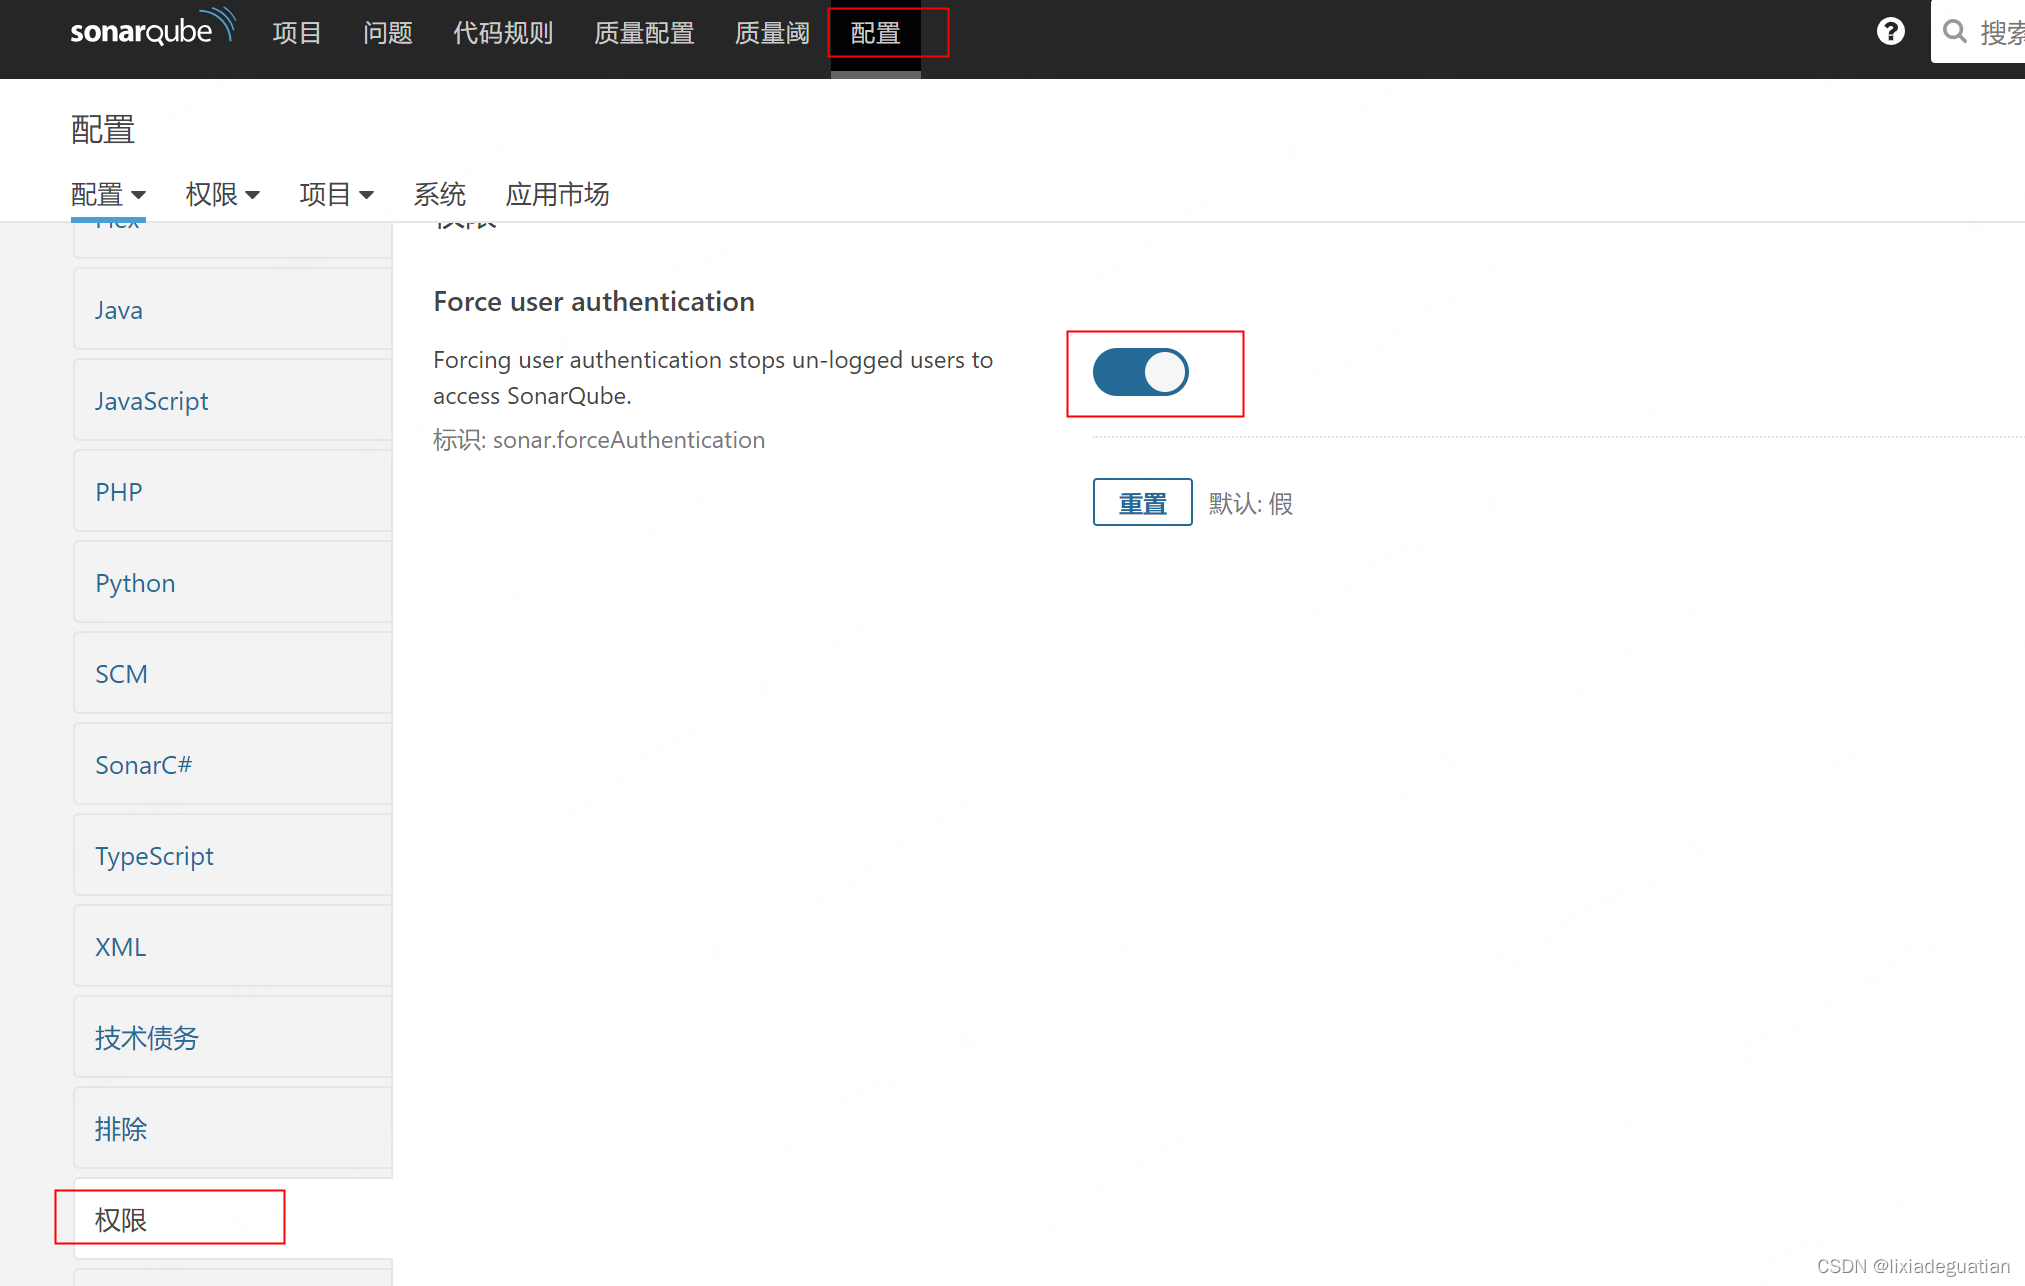Expand the 权限 submenu dropdown
Screen dimensions: 2025x1286
(x=222, y=194)
